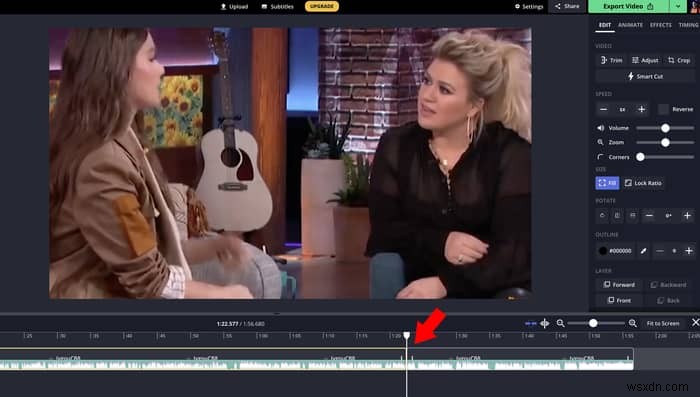700x397 pixels.
Task: Click the user avatar in top corner
Action: pyautogui.click(x=695, y=6)
